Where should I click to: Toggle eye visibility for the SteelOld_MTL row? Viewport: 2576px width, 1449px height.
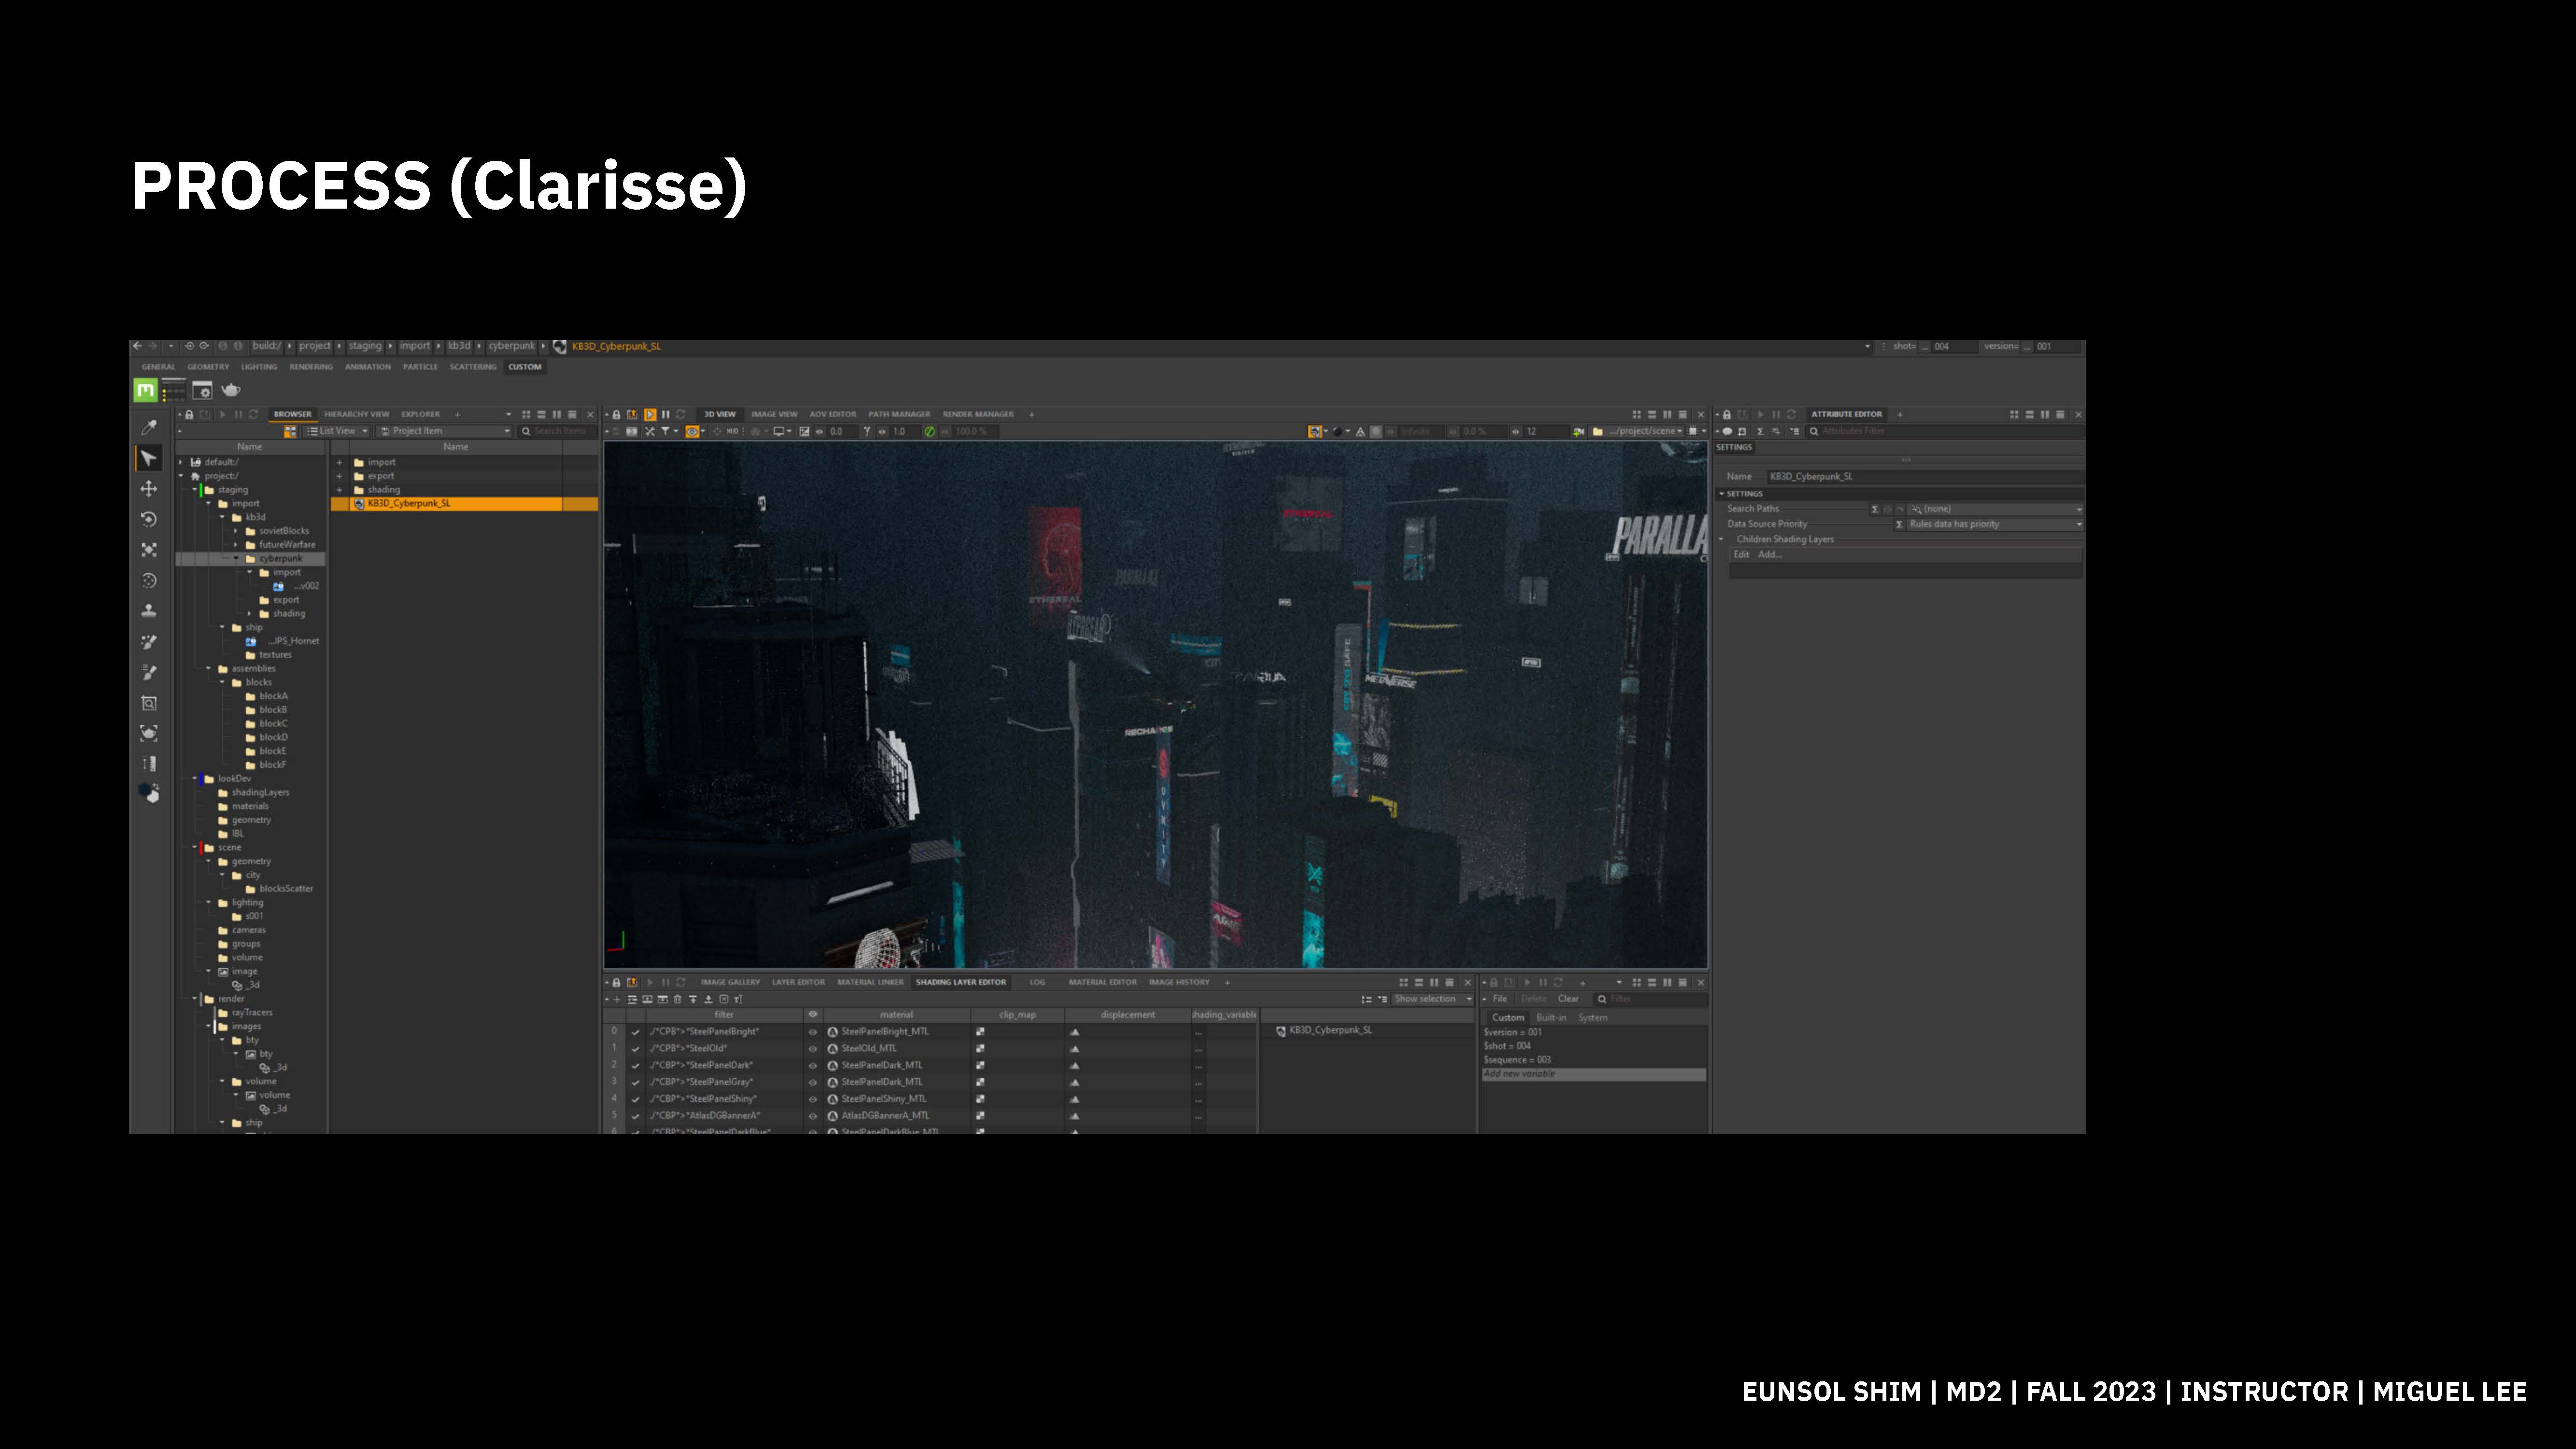pos(812,1049)
